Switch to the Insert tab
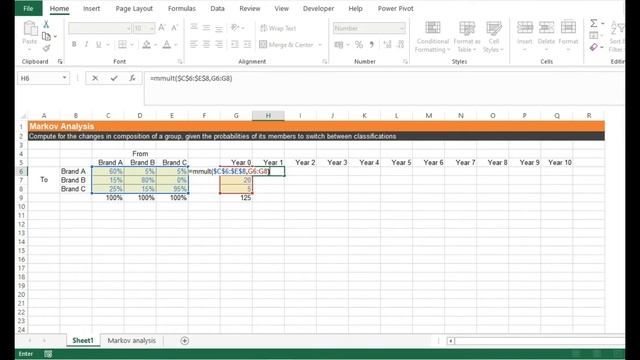The width and height of the screenshot is (640, 360). point(91,8)
